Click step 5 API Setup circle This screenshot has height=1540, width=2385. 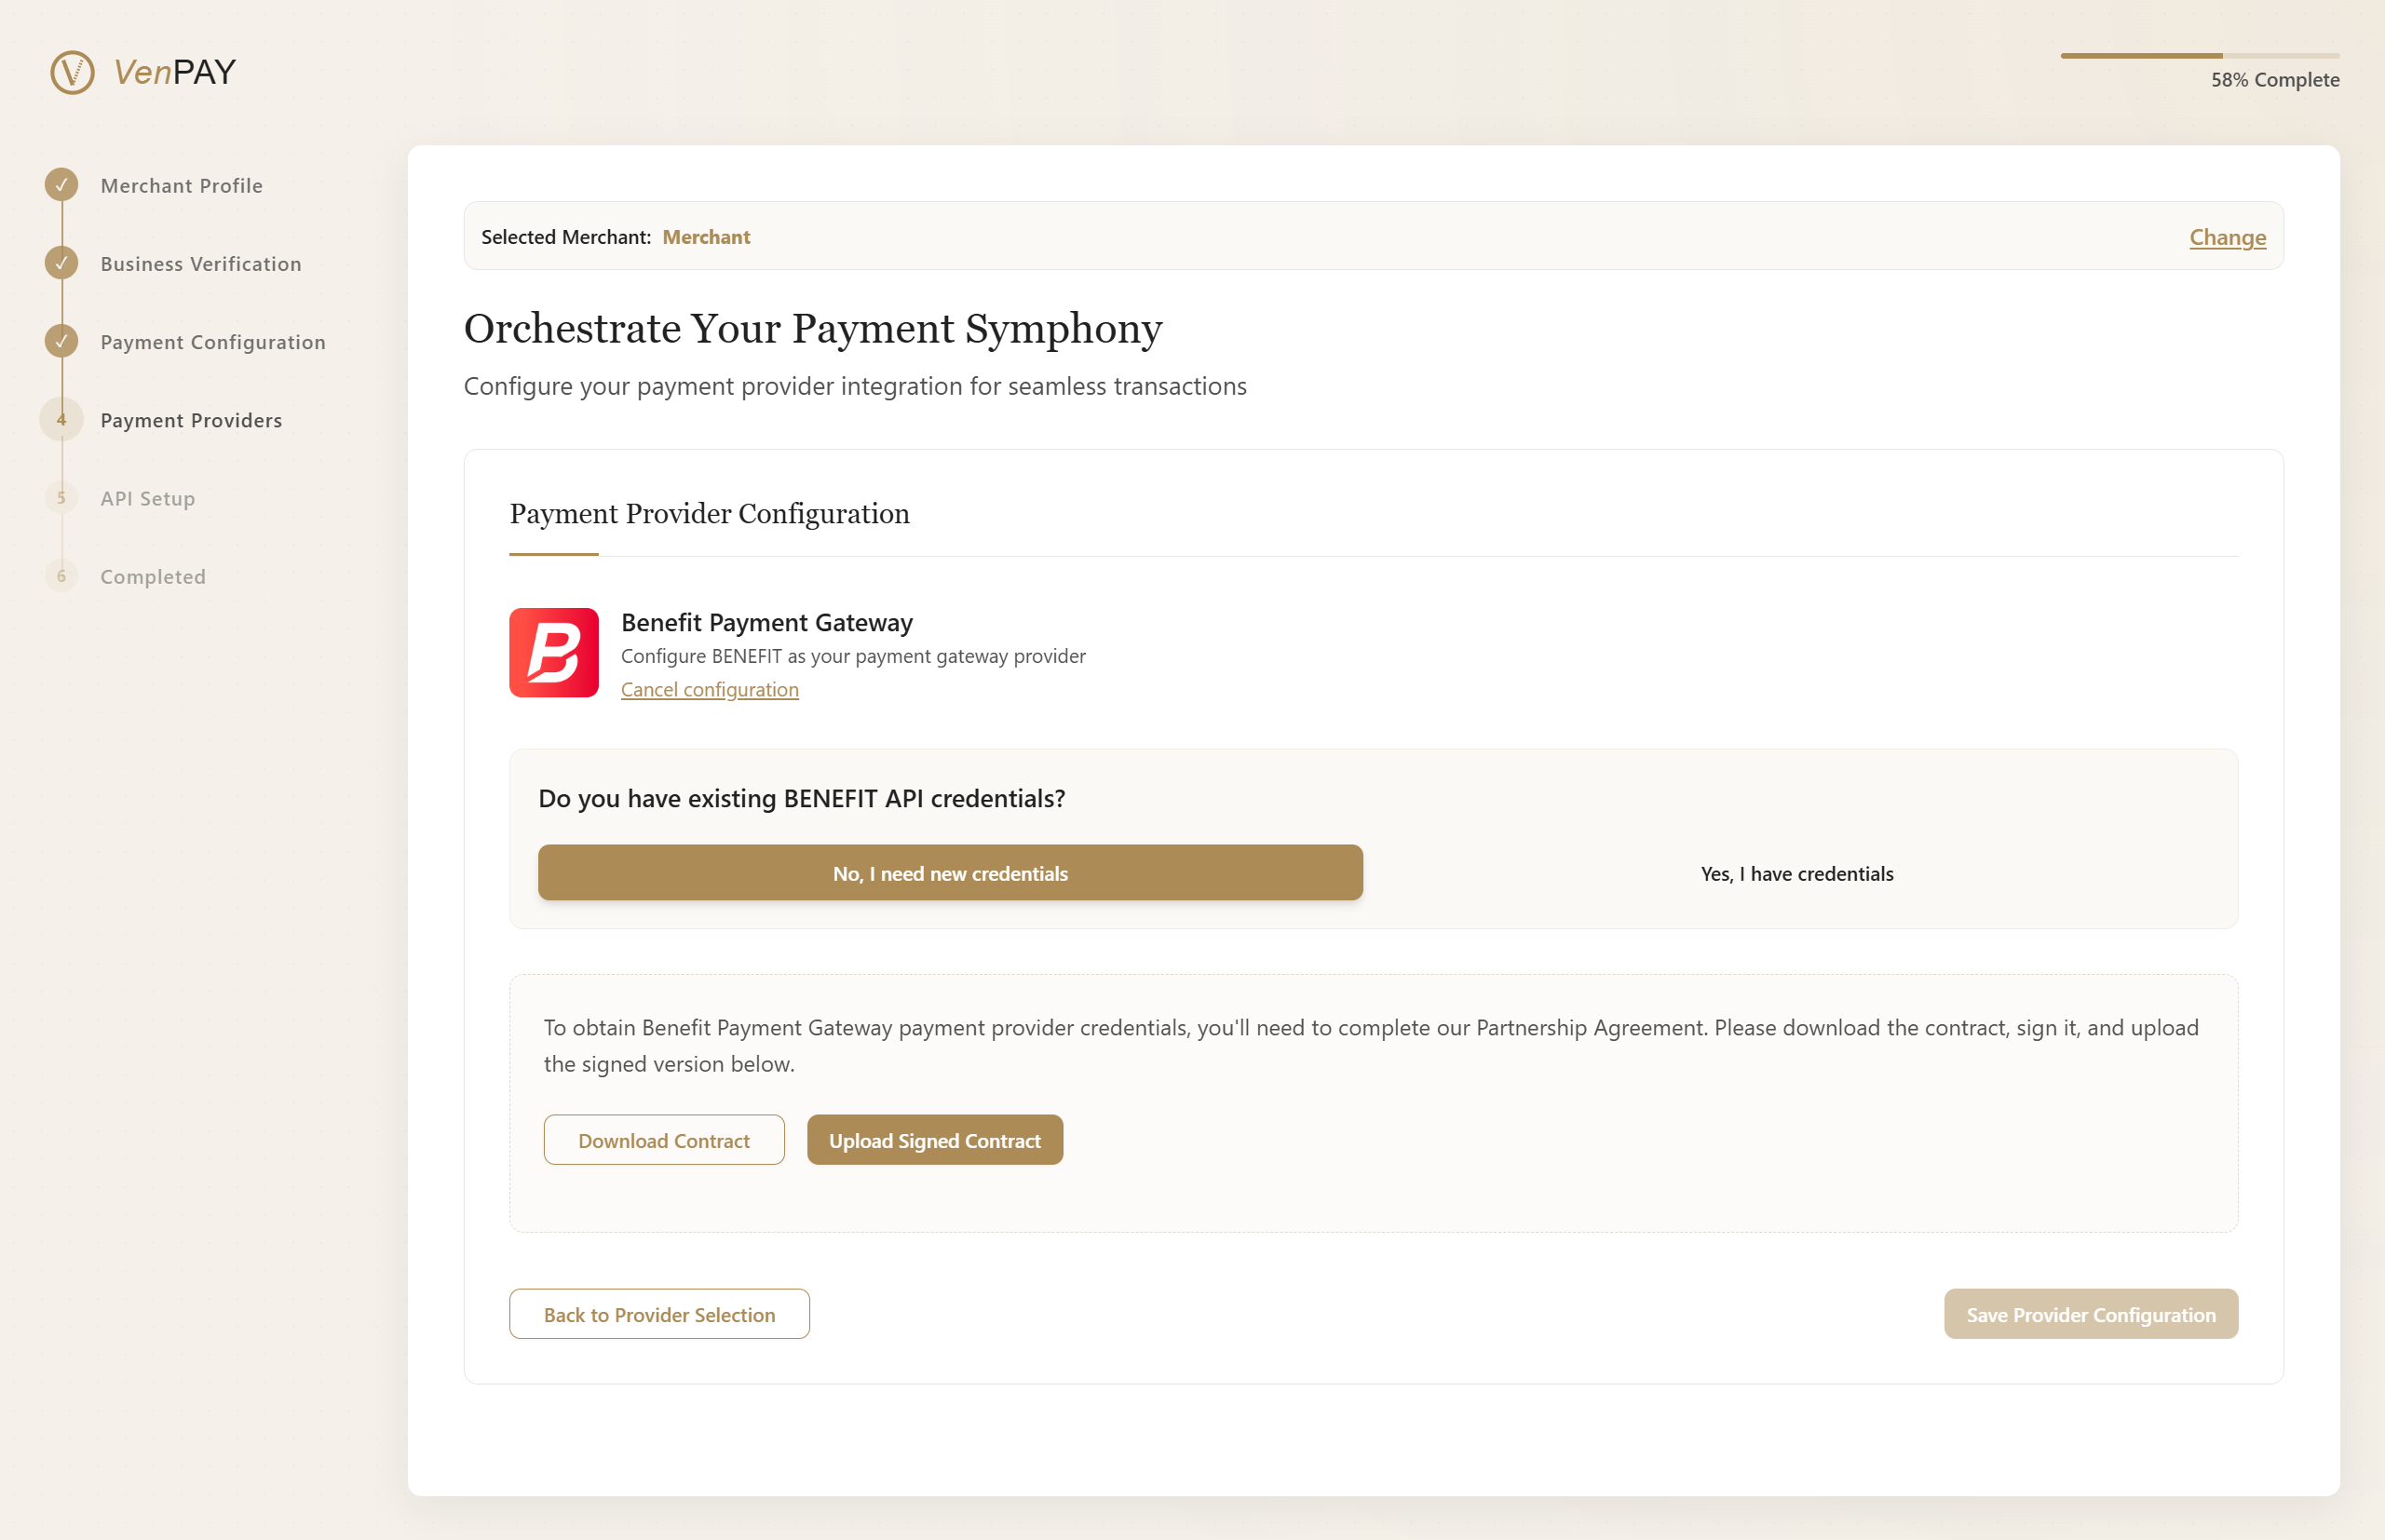pyautogui.click(x=62, y=497)
